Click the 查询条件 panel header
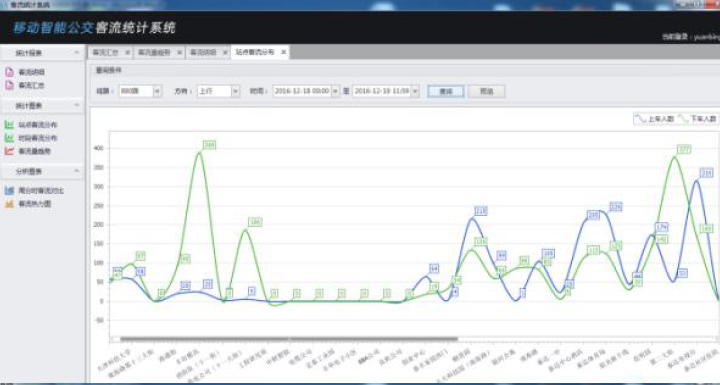This screenshot has width=720, height=385. point(405,70)
